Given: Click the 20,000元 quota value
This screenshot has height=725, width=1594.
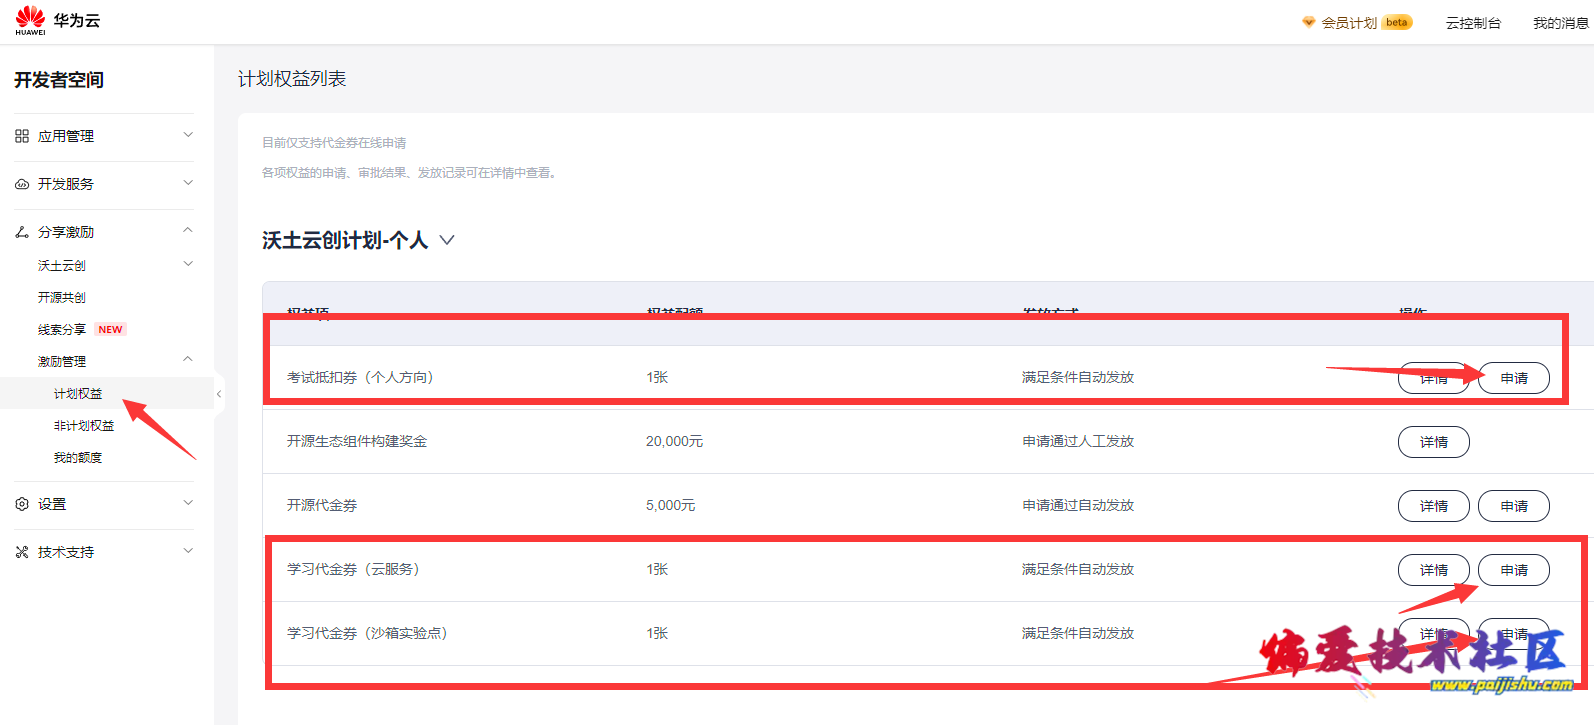Looking at the screenshot, I should [x=674, y=441].
